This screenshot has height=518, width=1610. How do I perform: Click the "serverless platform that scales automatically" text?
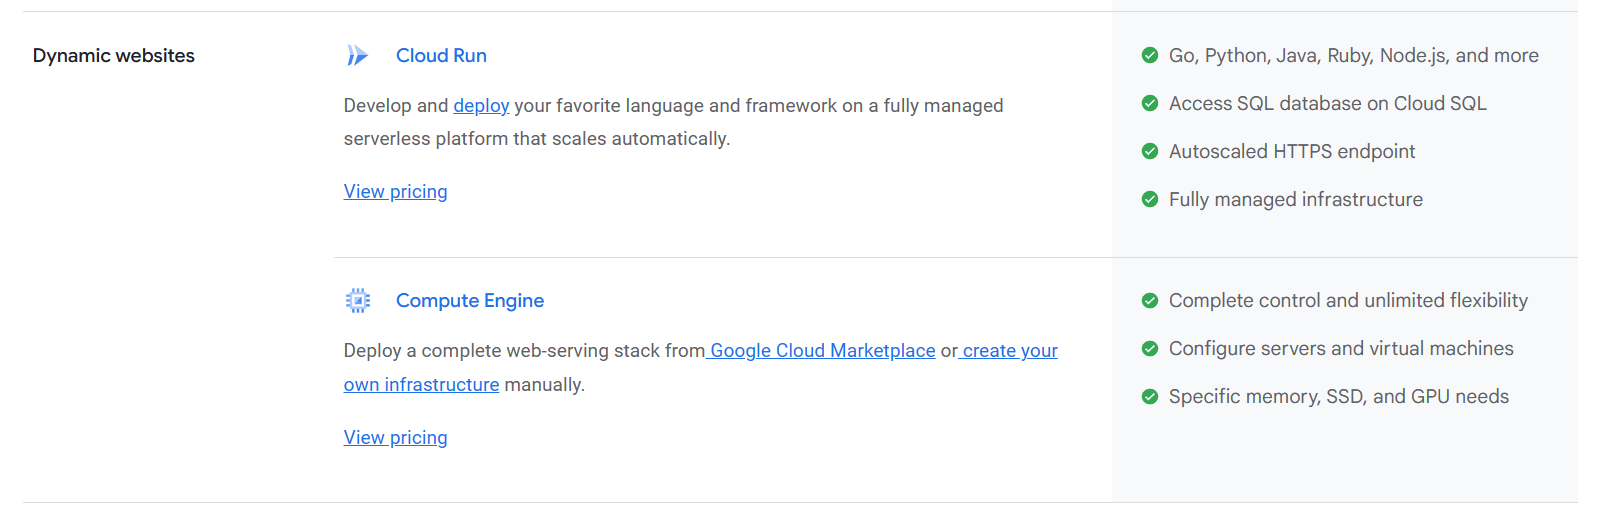[536, 139]
